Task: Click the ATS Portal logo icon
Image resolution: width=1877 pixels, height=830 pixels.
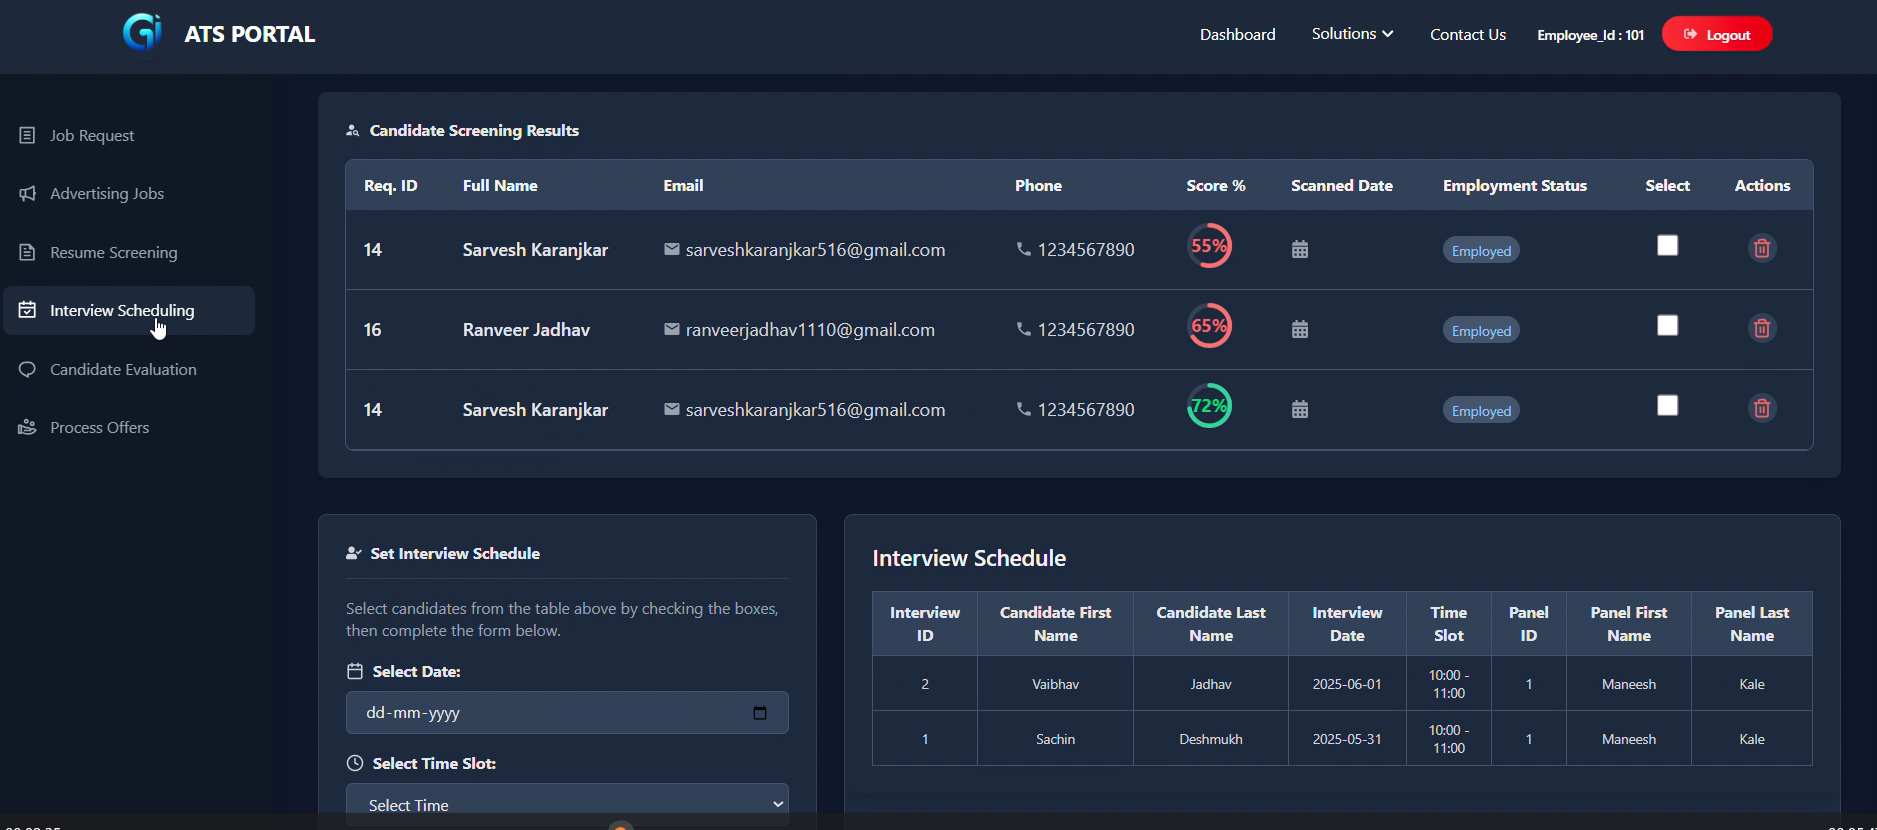Action: [142, 33]
